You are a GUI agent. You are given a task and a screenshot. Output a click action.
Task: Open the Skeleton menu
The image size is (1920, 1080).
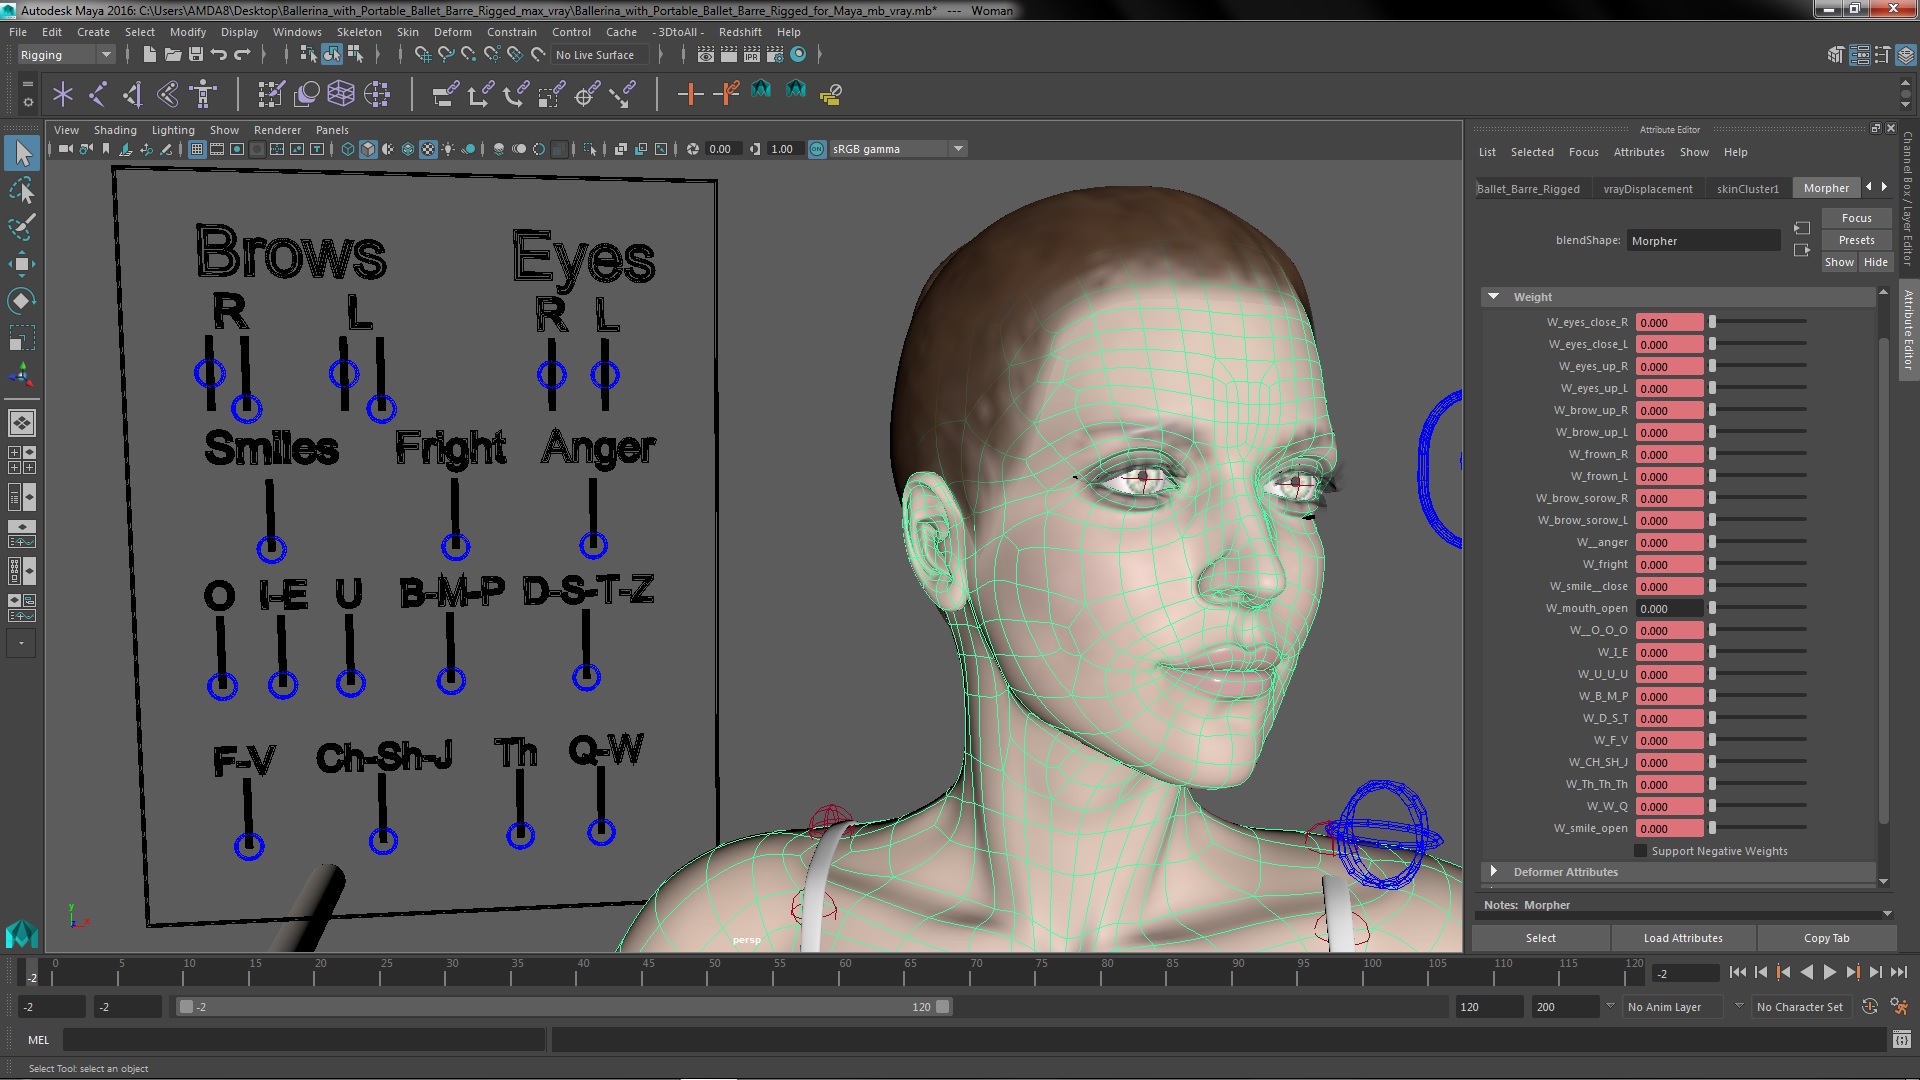click(359, 32)
